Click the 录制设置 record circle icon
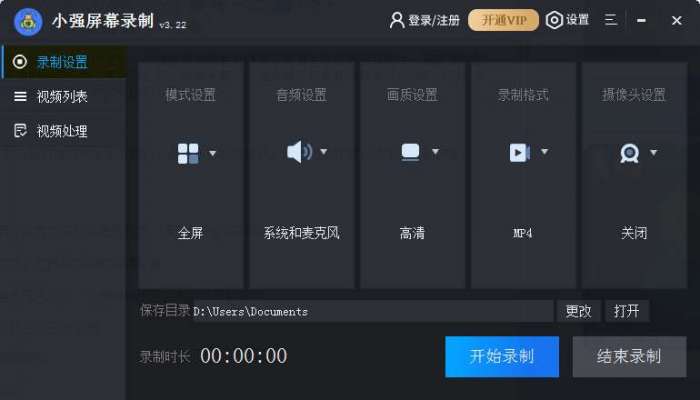The height and width of the screenshot is (400, 700). pos(20,62)
